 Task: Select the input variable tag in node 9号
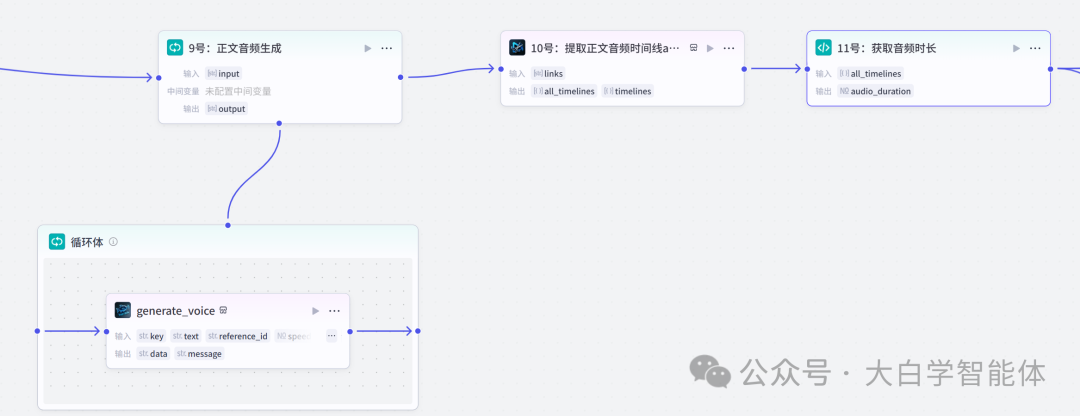coord(224,73)
